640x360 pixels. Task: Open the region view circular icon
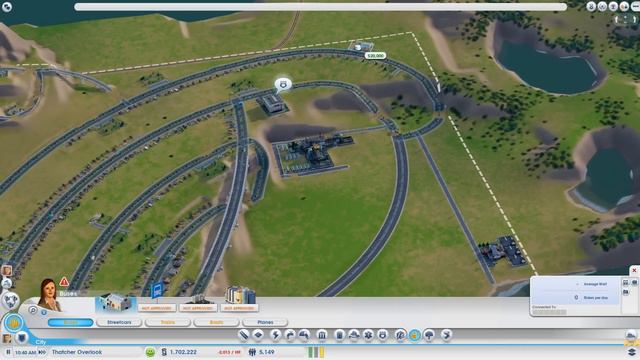pyautogui.click(x=11, y=301)
